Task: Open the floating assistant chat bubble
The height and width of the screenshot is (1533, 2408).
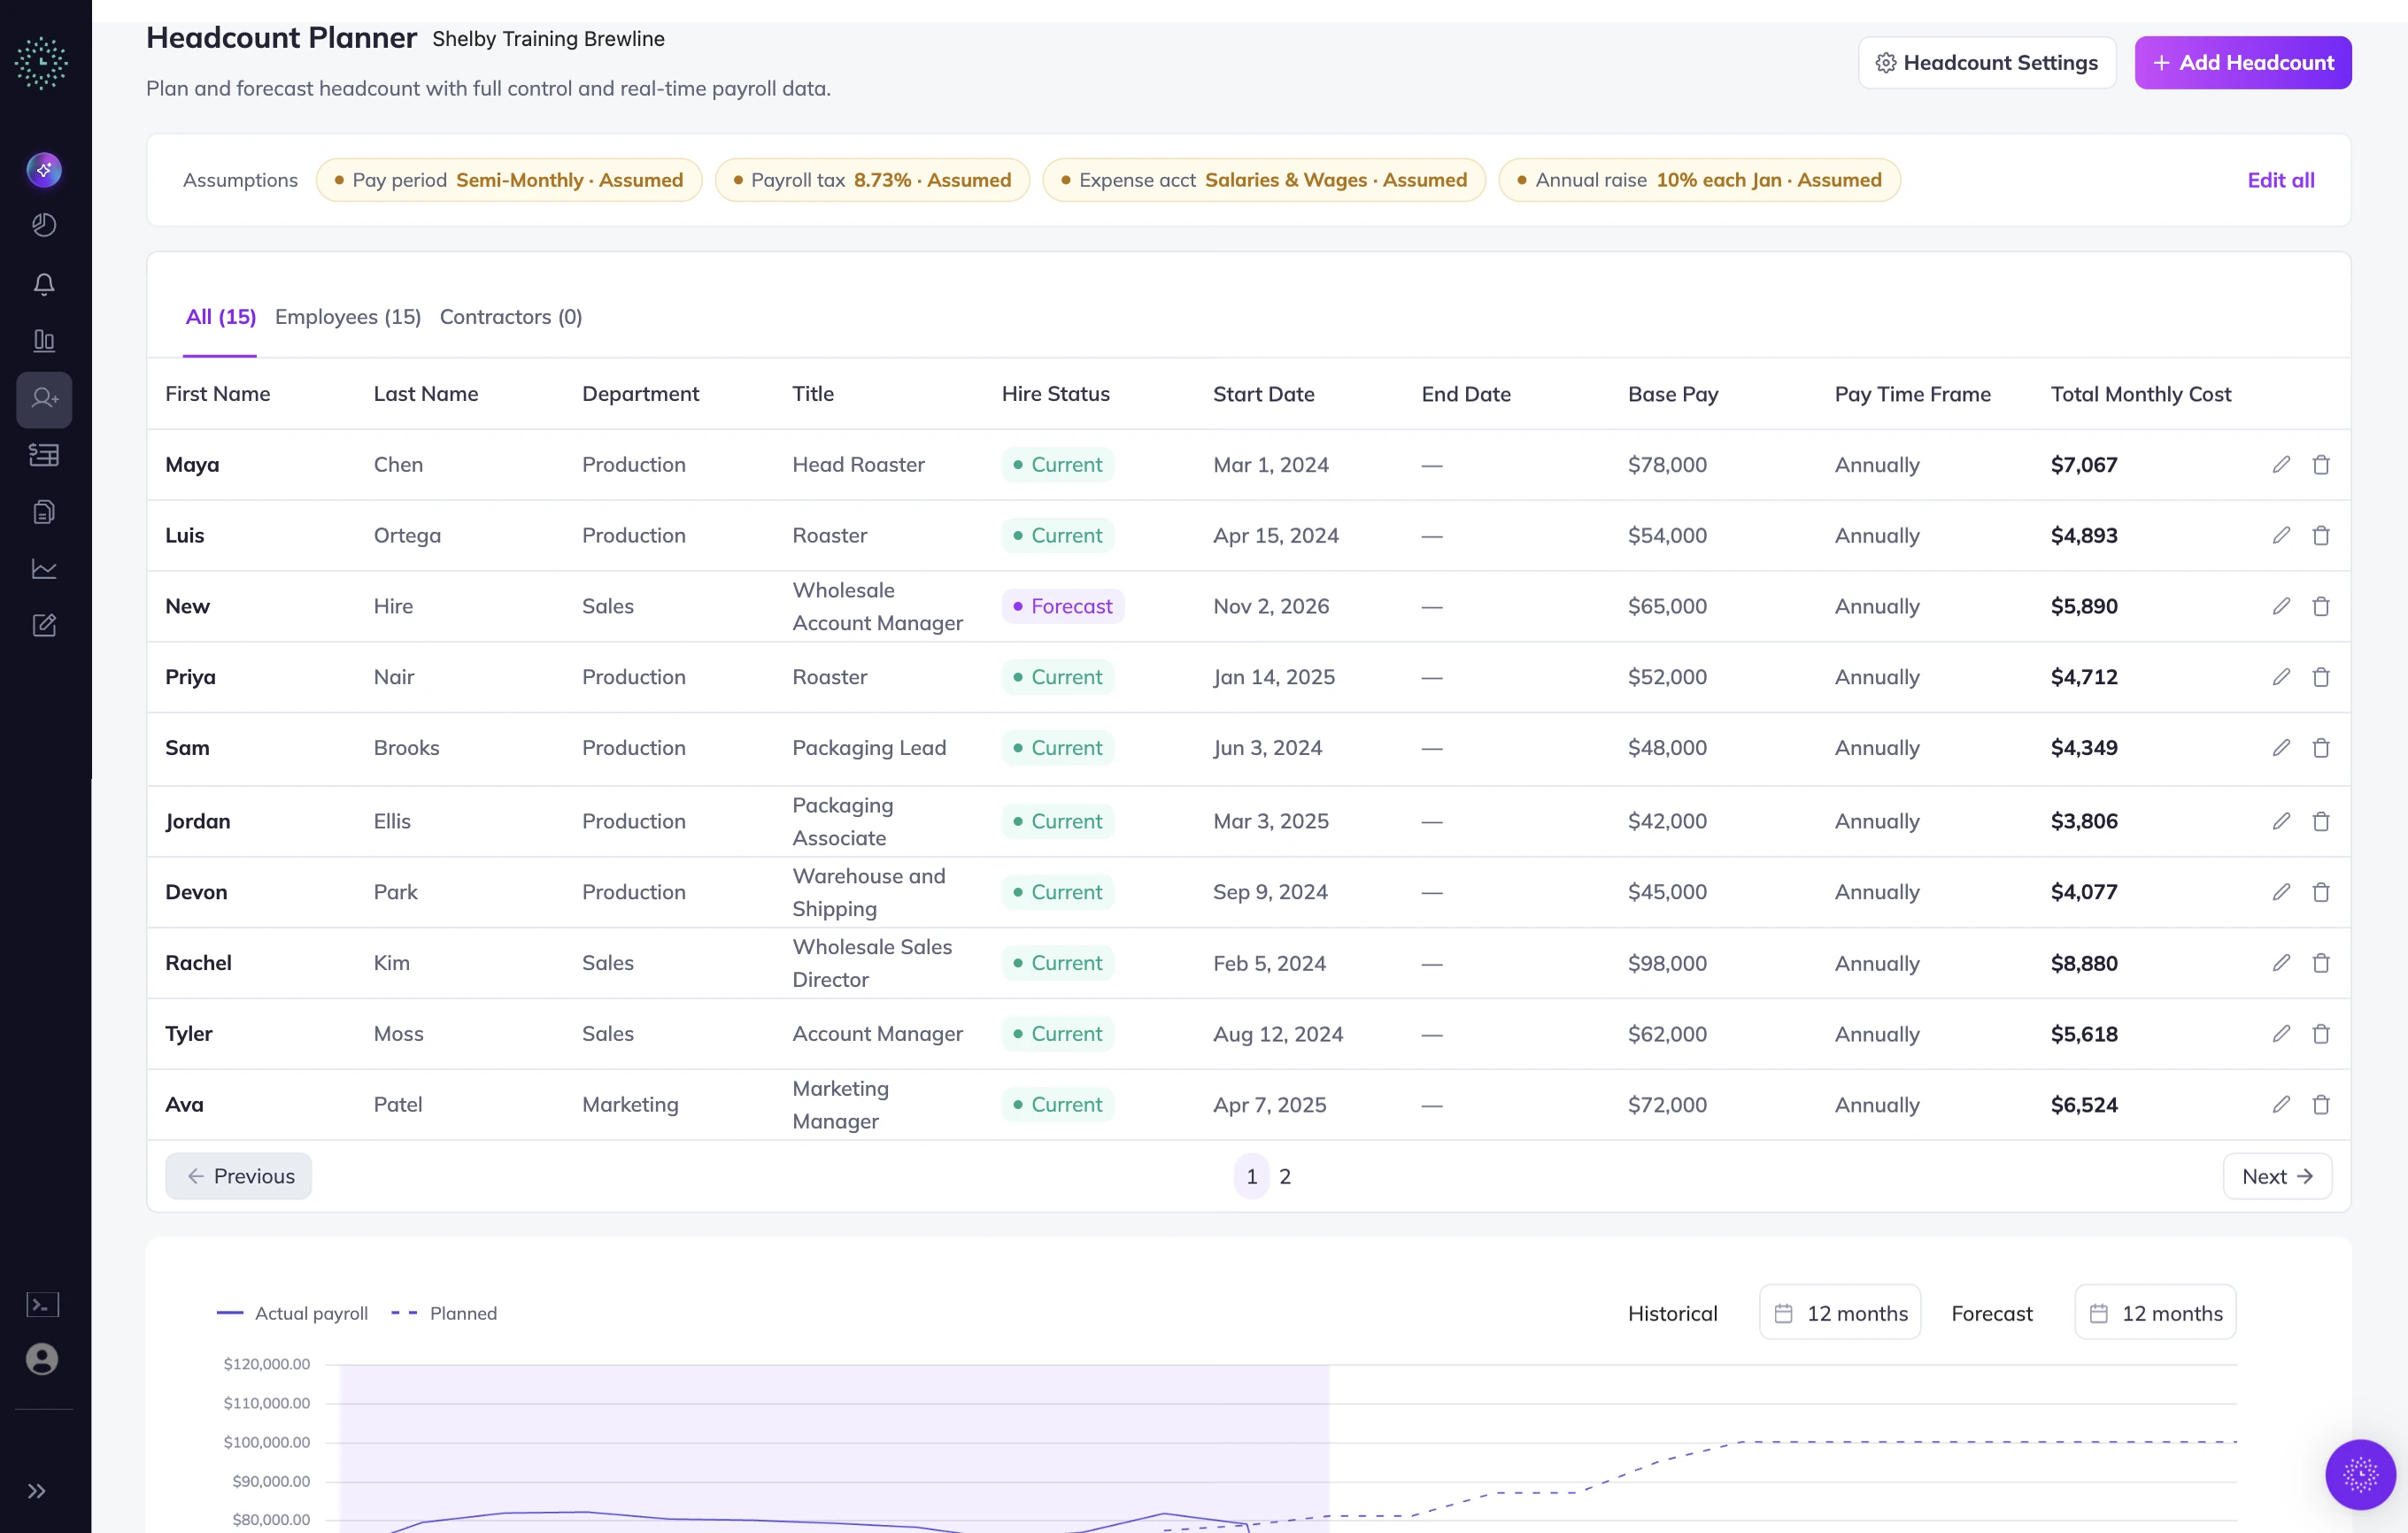Action: pos(2360,1474)
